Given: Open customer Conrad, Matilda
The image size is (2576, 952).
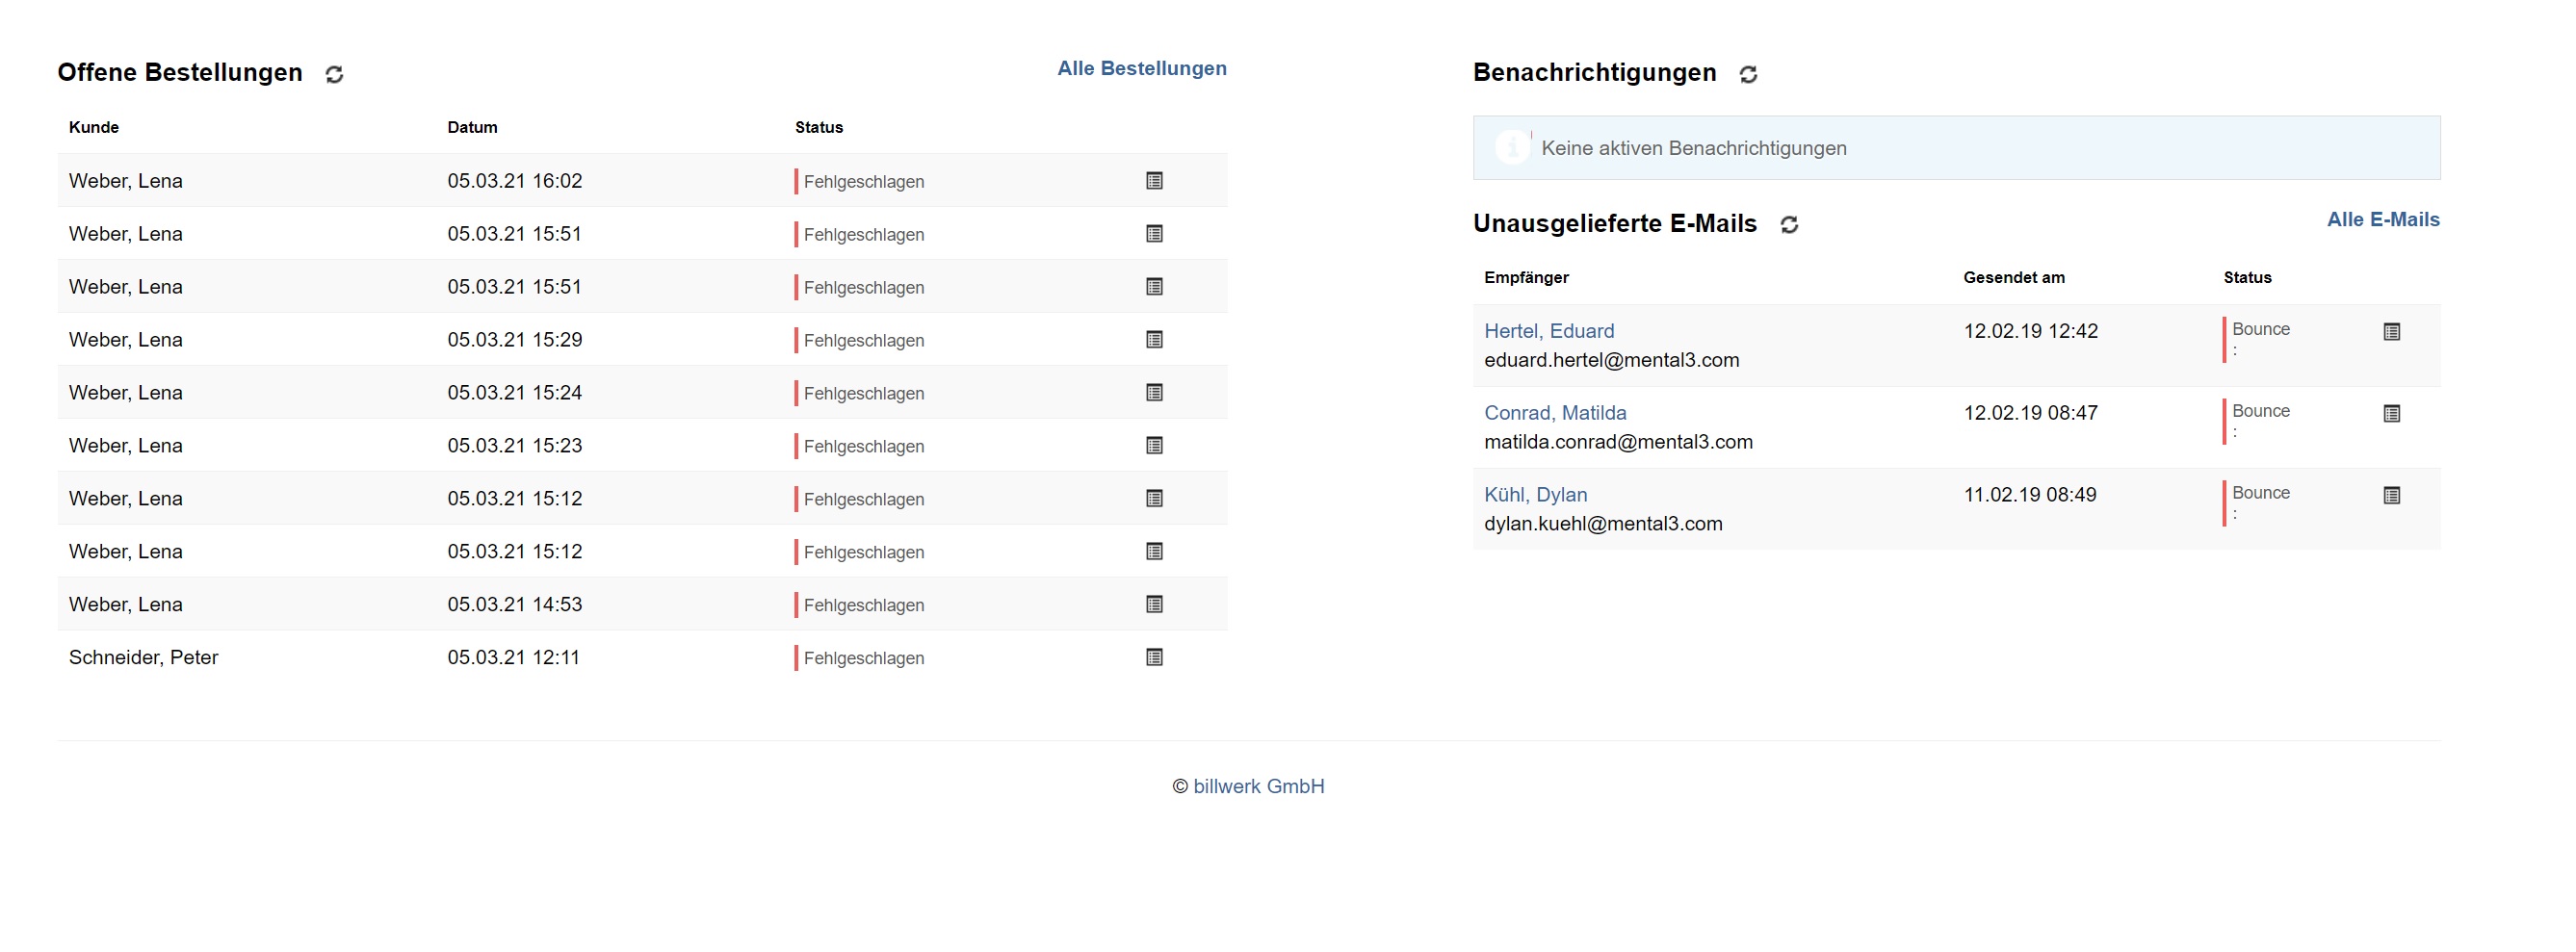Looking at the screenshot, I should [1555, 413].
